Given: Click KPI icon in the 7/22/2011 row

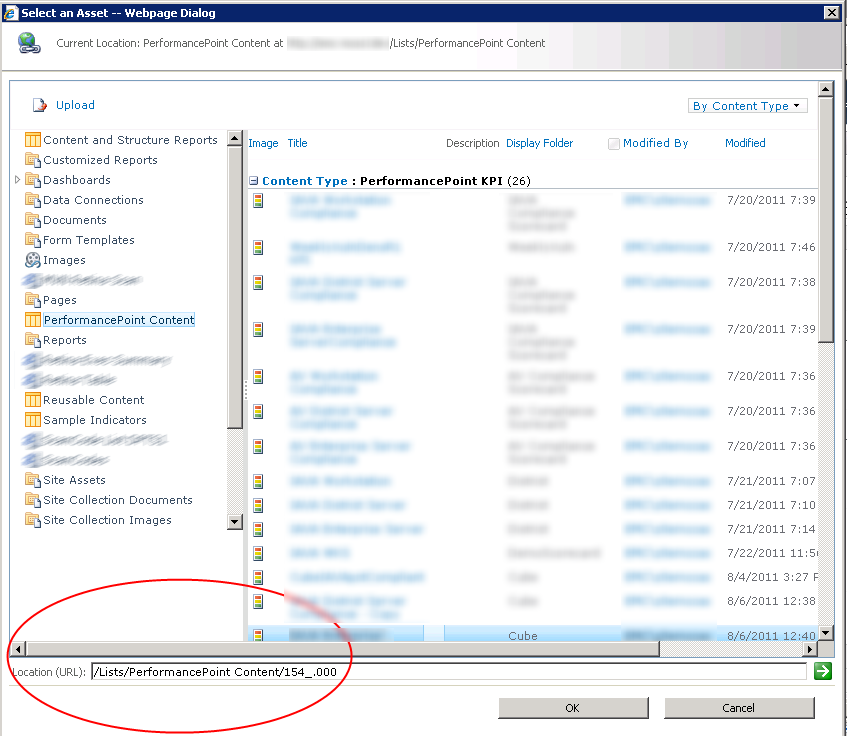Looking at the screenshot, I should click(258, 553).
